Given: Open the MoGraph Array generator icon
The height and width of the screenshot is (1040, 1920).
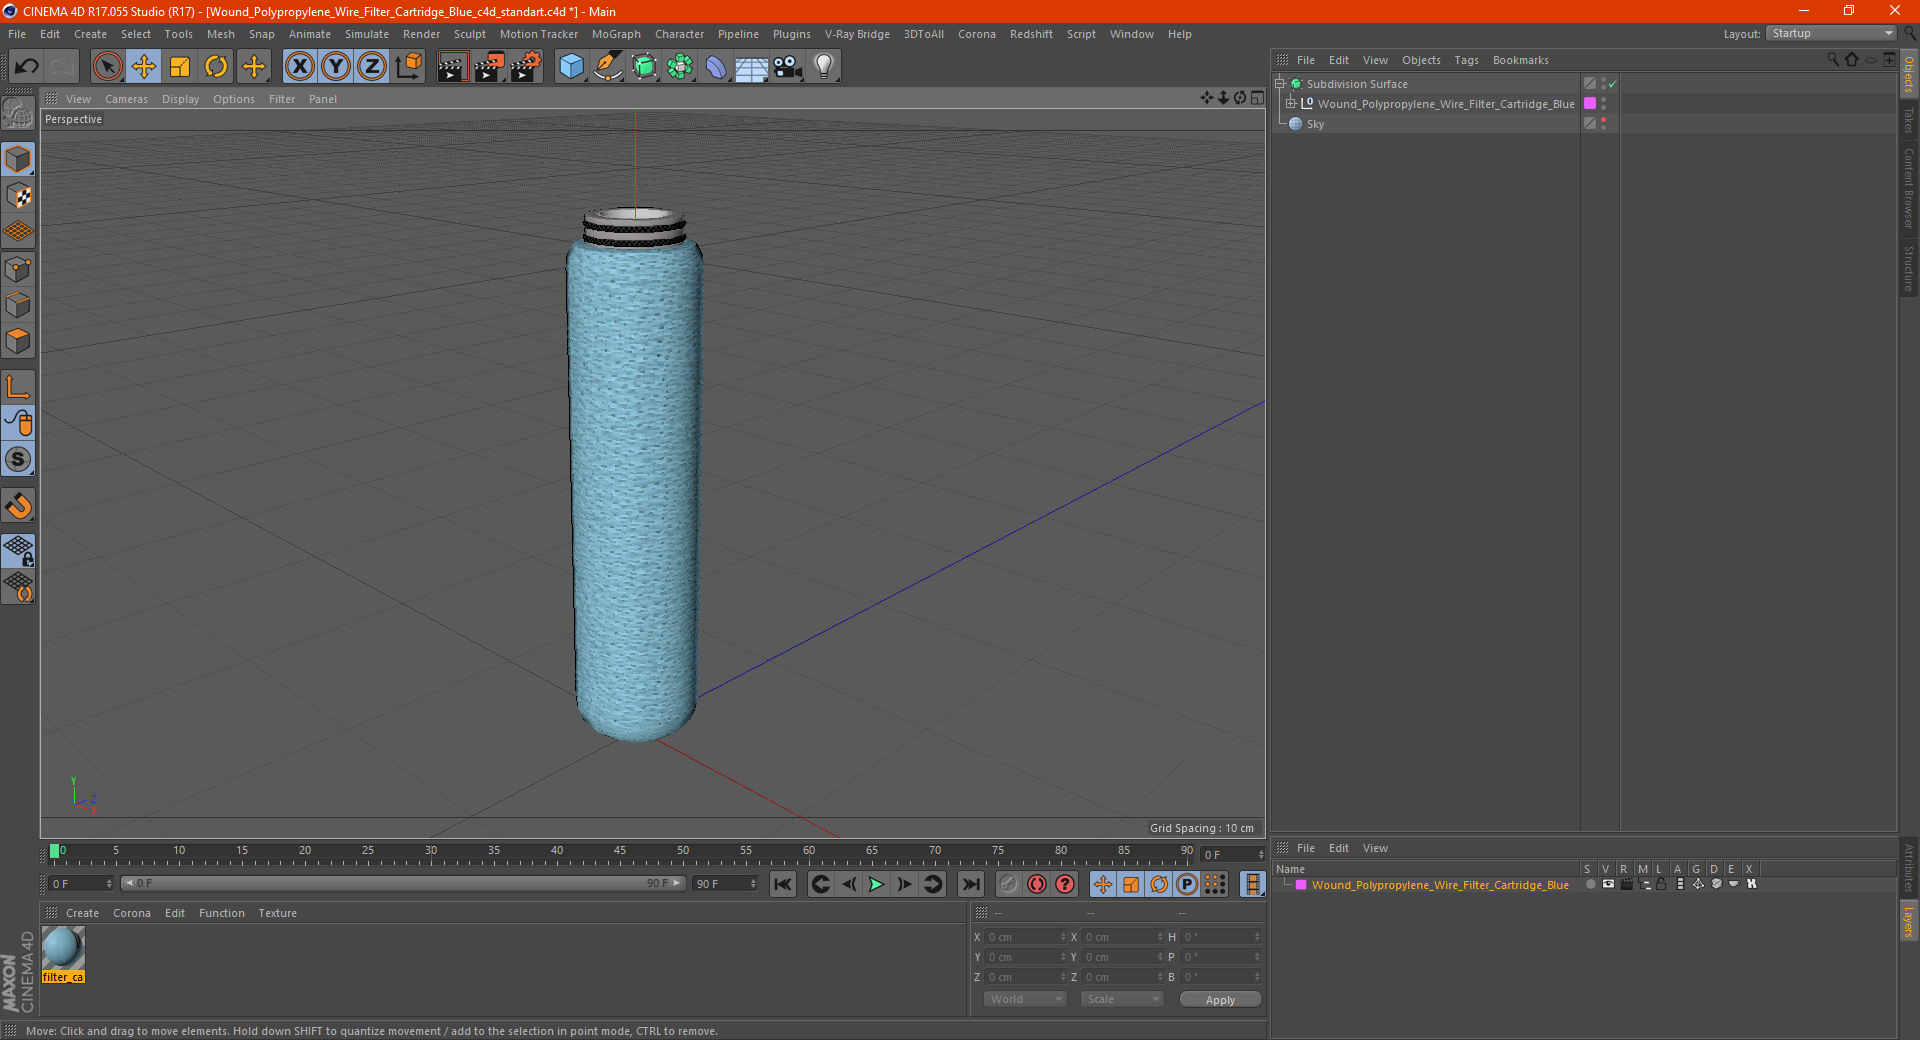Looking at the screenshot, I should tap(680, 67).
